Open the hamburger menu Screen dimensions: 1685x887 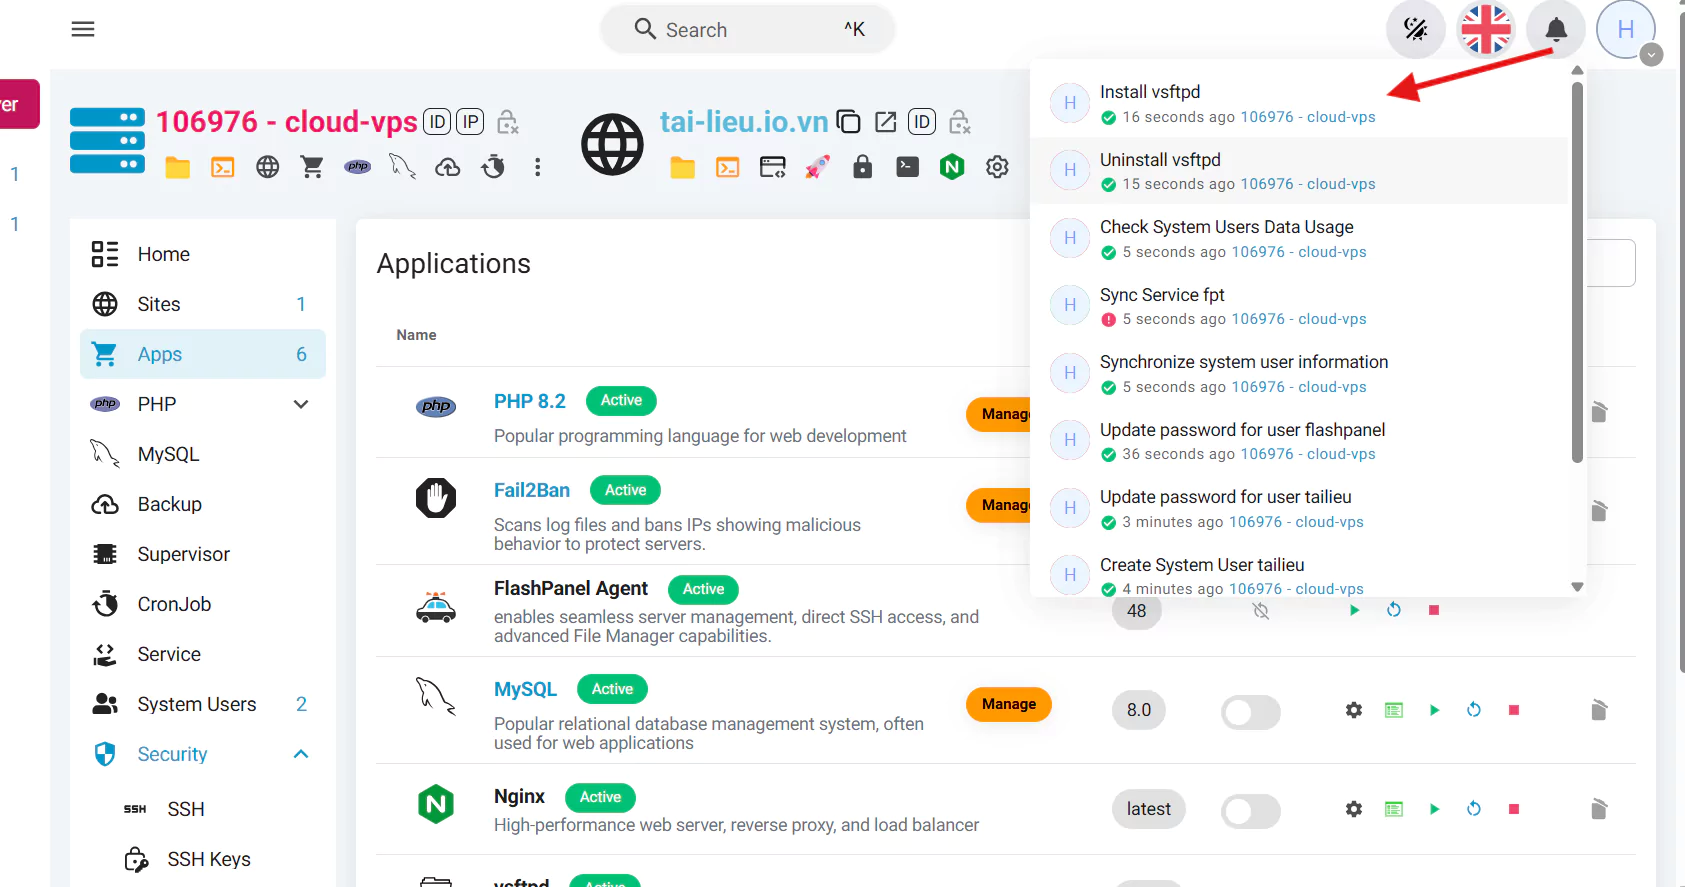[83, 30]
